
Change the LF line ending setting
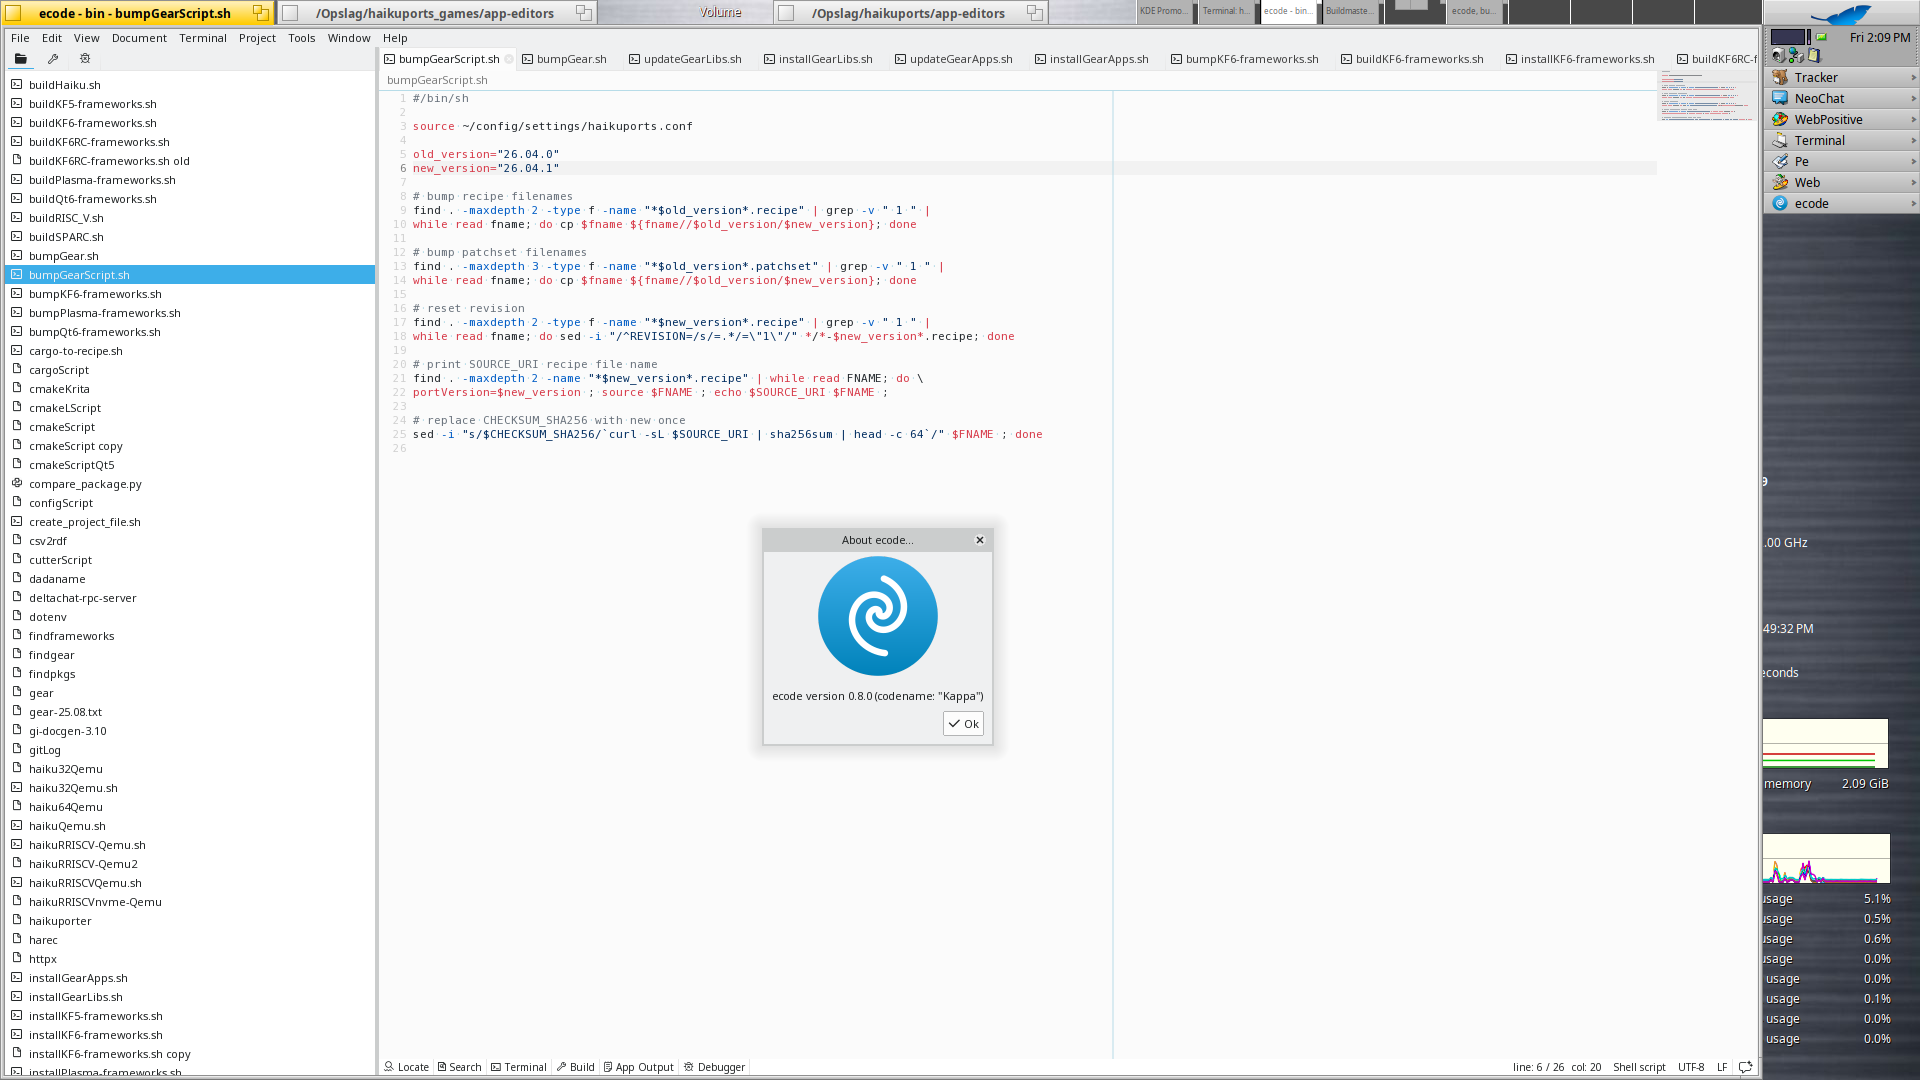[1722, 1067]
